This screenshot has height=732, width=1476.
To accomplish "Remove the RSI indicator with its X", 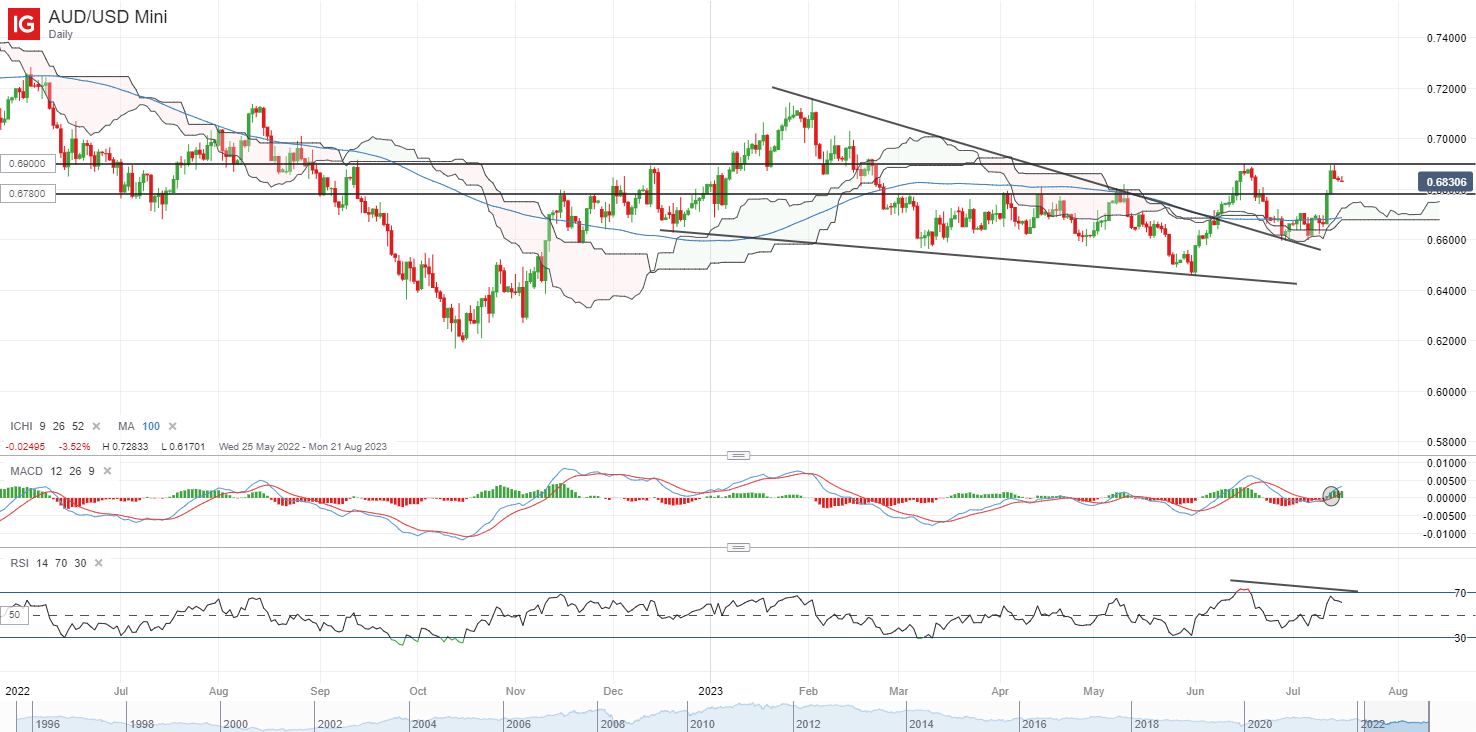I will coord(98,564).
